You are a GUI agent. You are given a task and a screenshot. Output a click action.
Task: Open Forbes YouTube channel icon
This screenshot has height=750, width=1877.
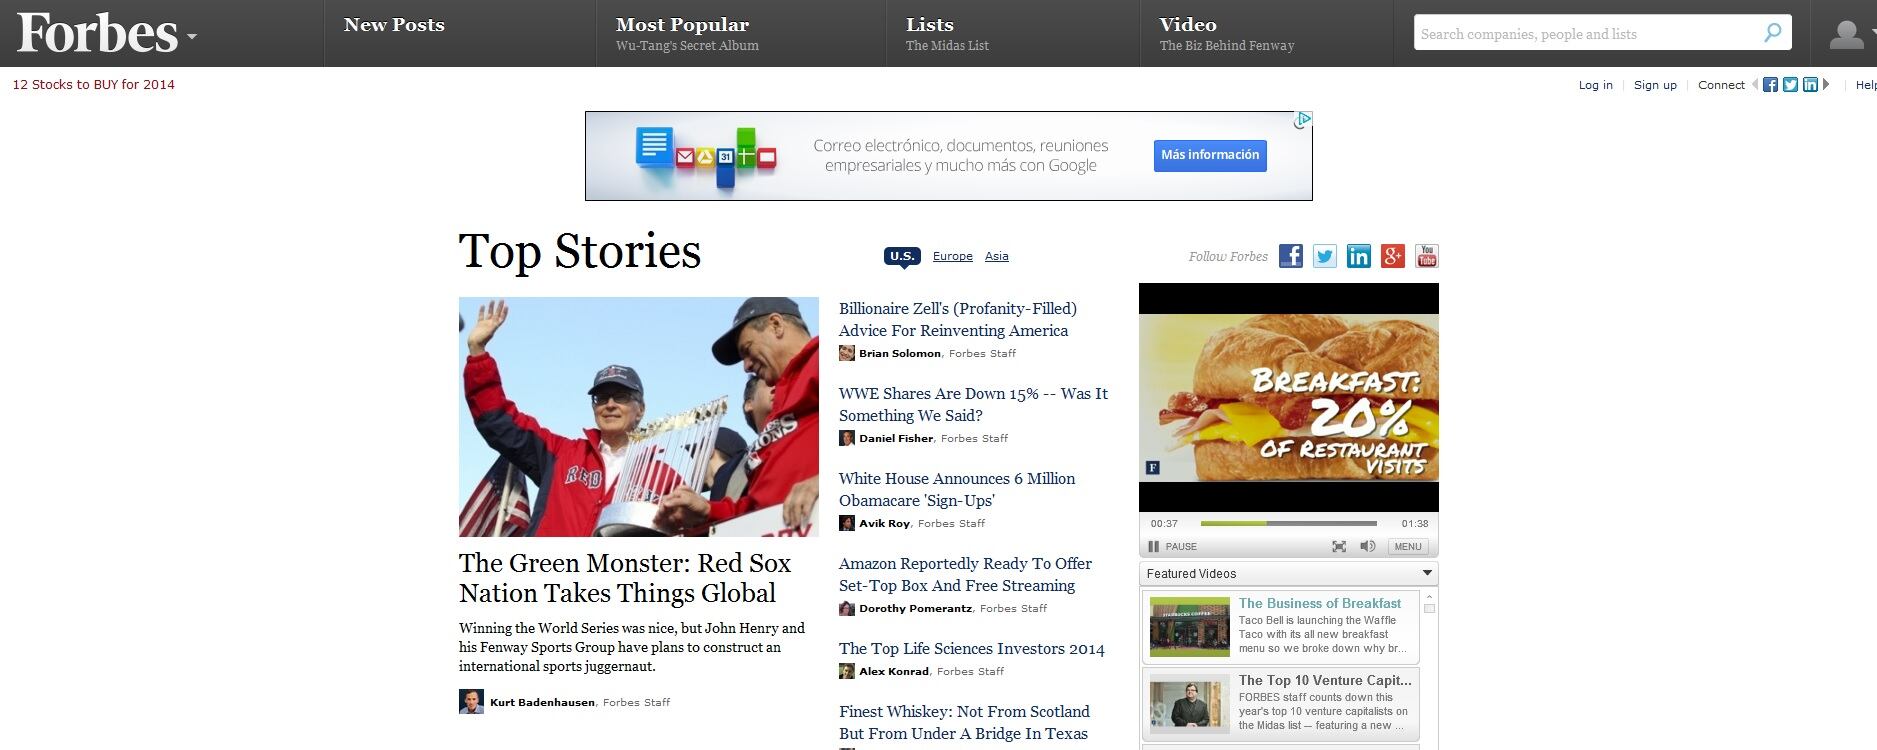[x=1427, y=256]
